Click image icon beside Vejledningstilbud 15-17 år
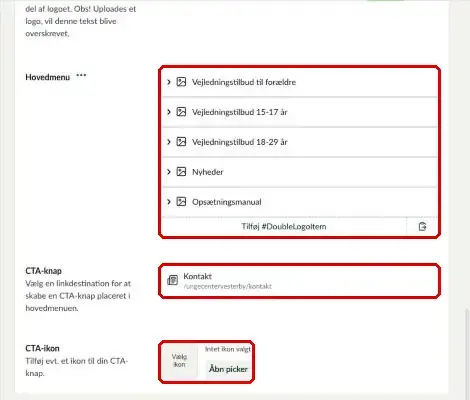 coord(181,112)
